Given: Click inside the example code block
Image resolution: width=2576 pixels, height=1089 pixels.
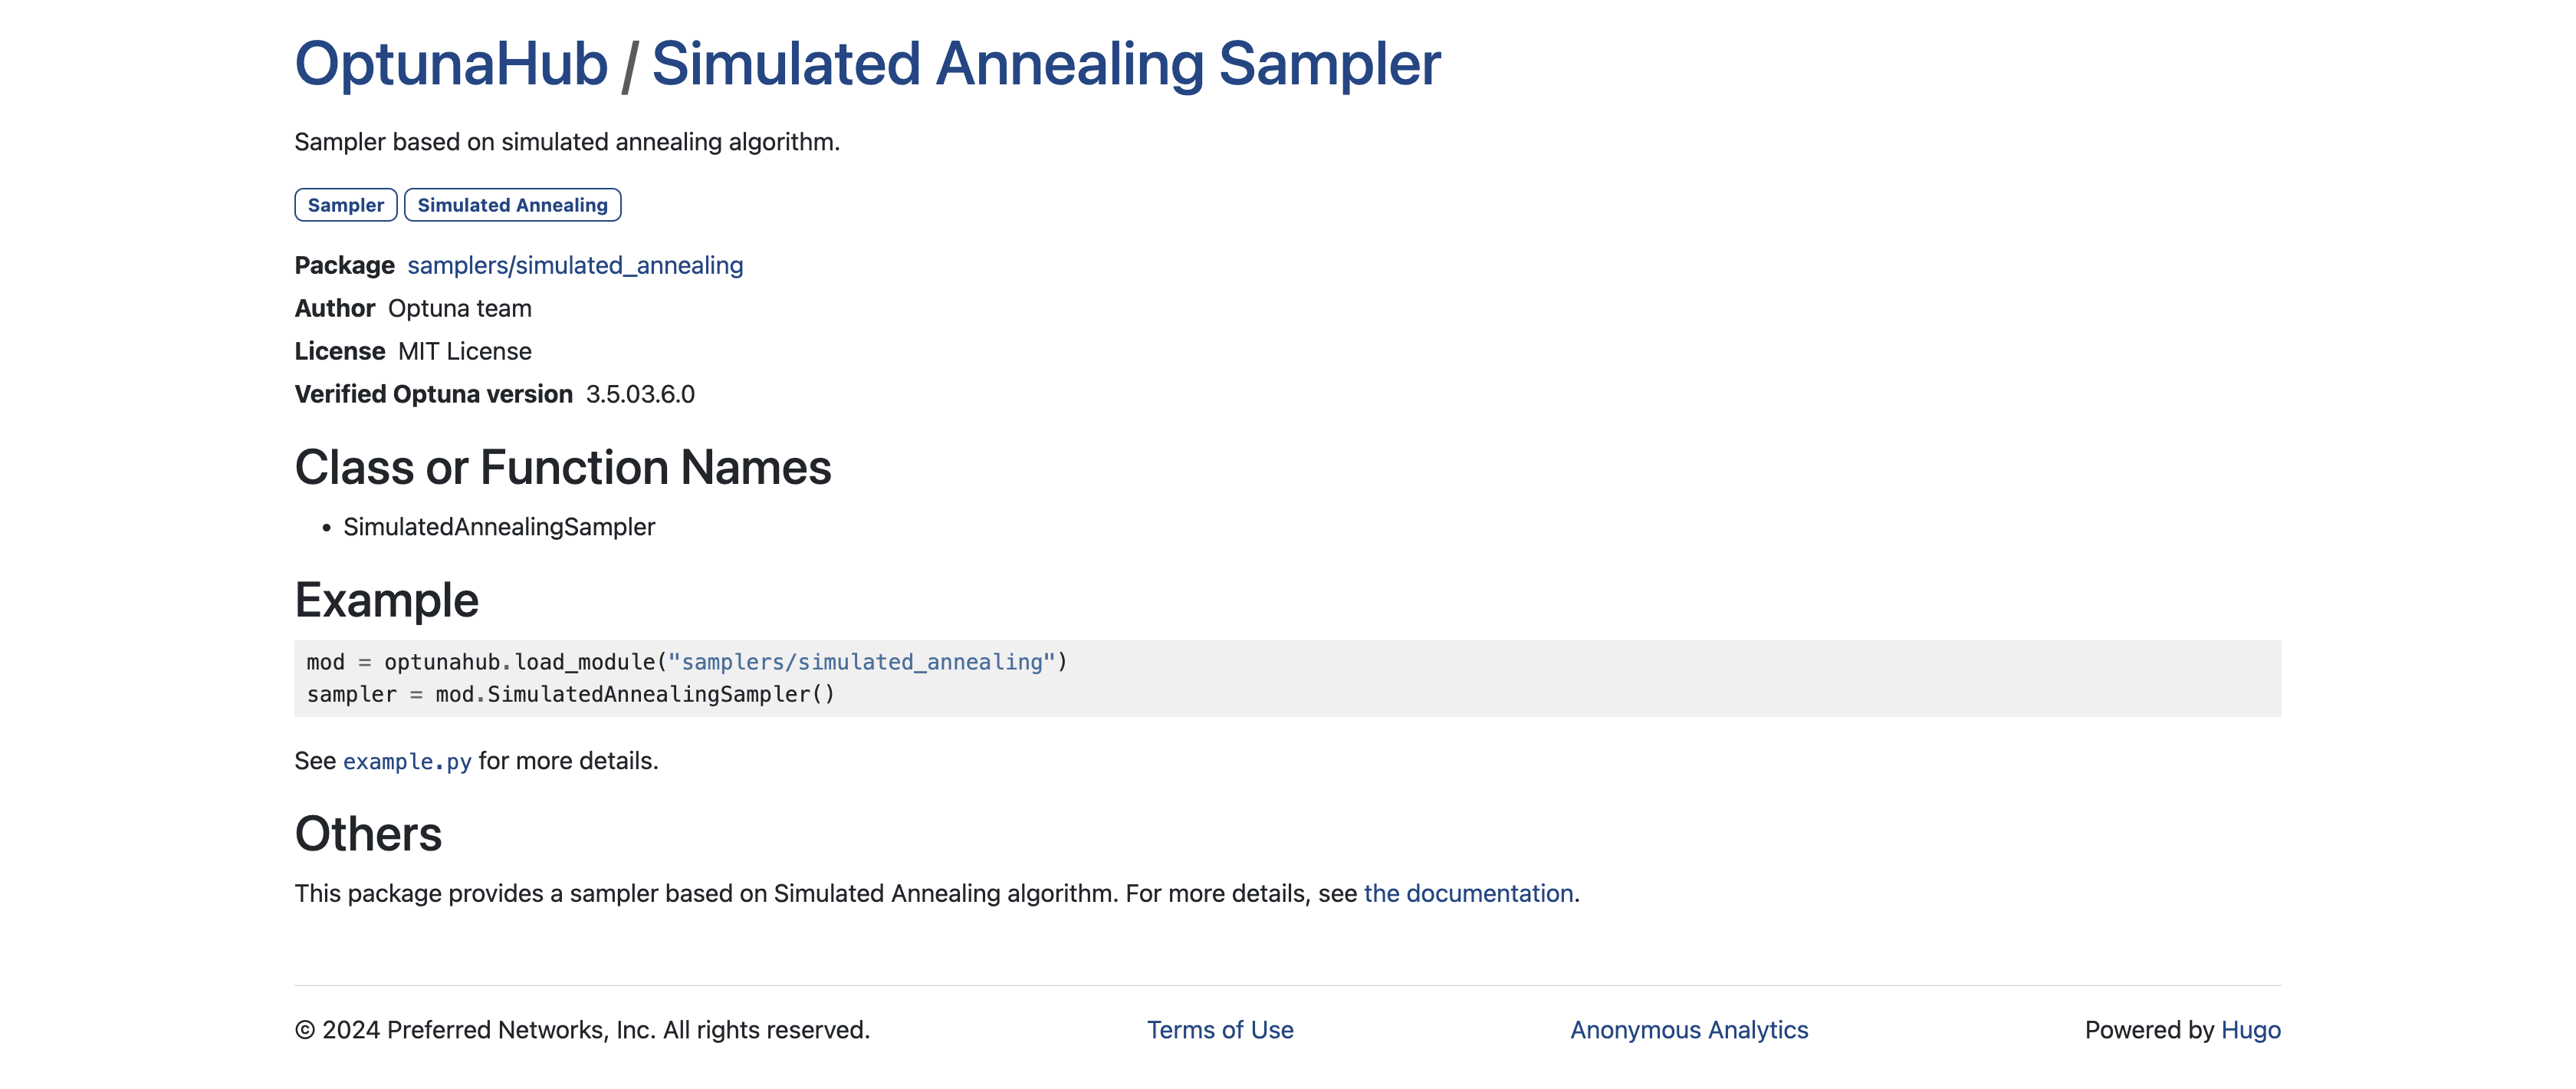Looking at the screenshot, I should click(1287, 678).
